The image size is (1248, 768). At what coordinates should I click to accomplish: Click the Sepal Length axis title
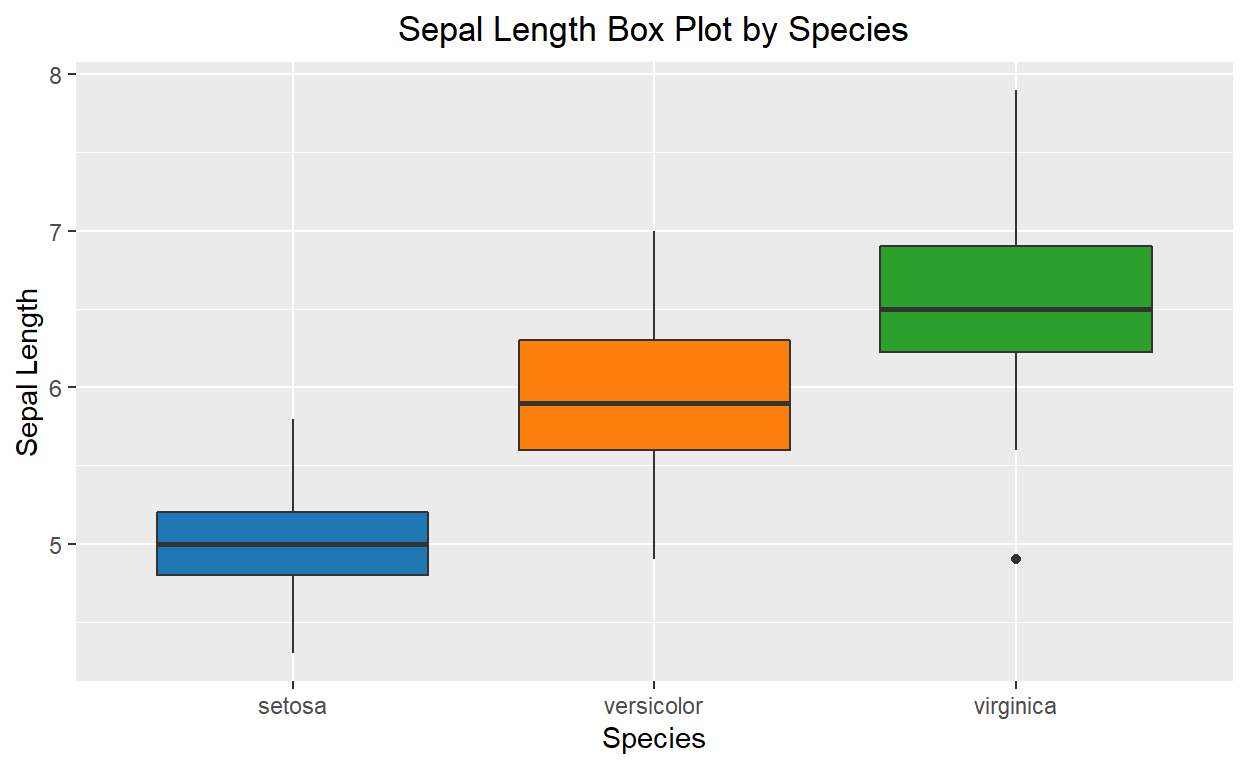pyautogui.click(x=29, y=372)
